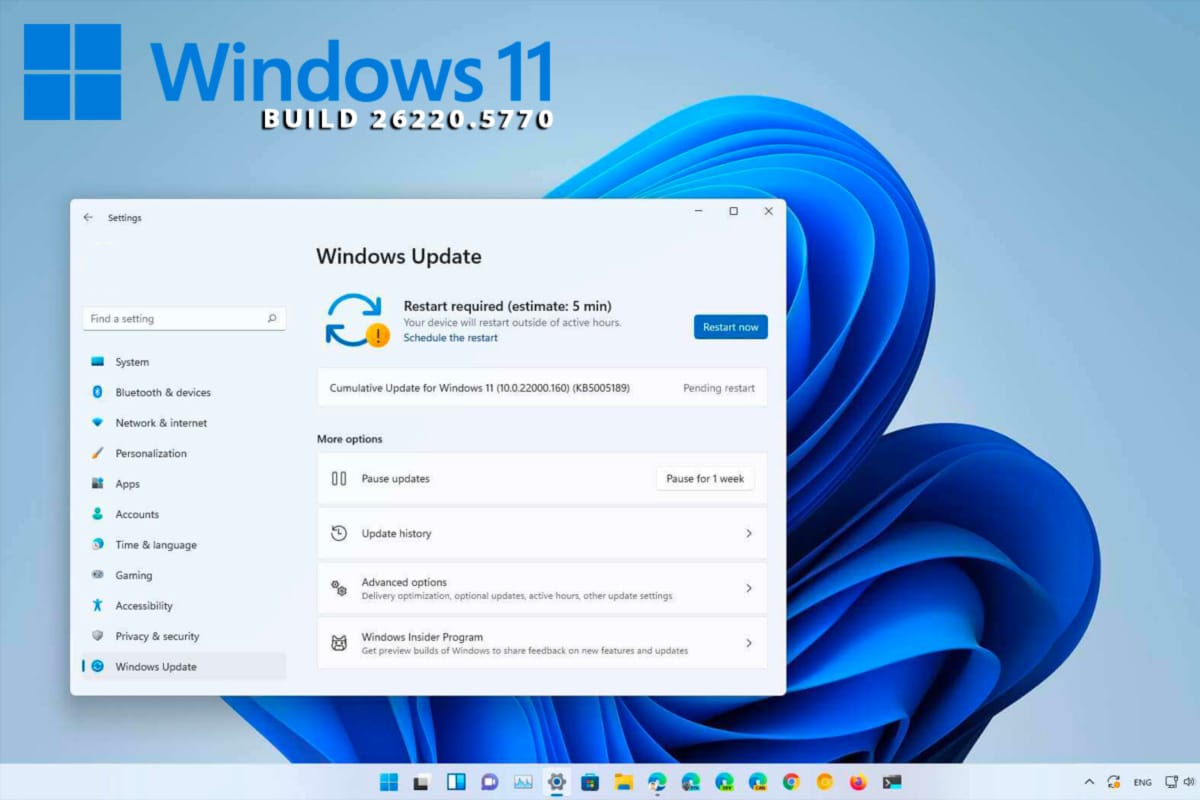This screenshot has width=1200, height=800.
Task: Select Apps in the sidebar
Action: click(184, 484)
